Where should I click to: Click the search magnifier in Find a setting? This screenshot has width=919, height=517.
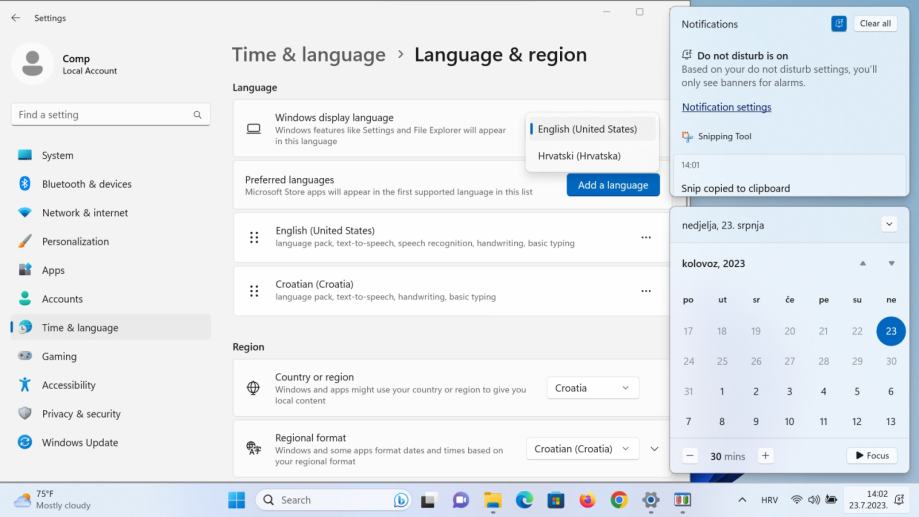click(x=198, y=115)
